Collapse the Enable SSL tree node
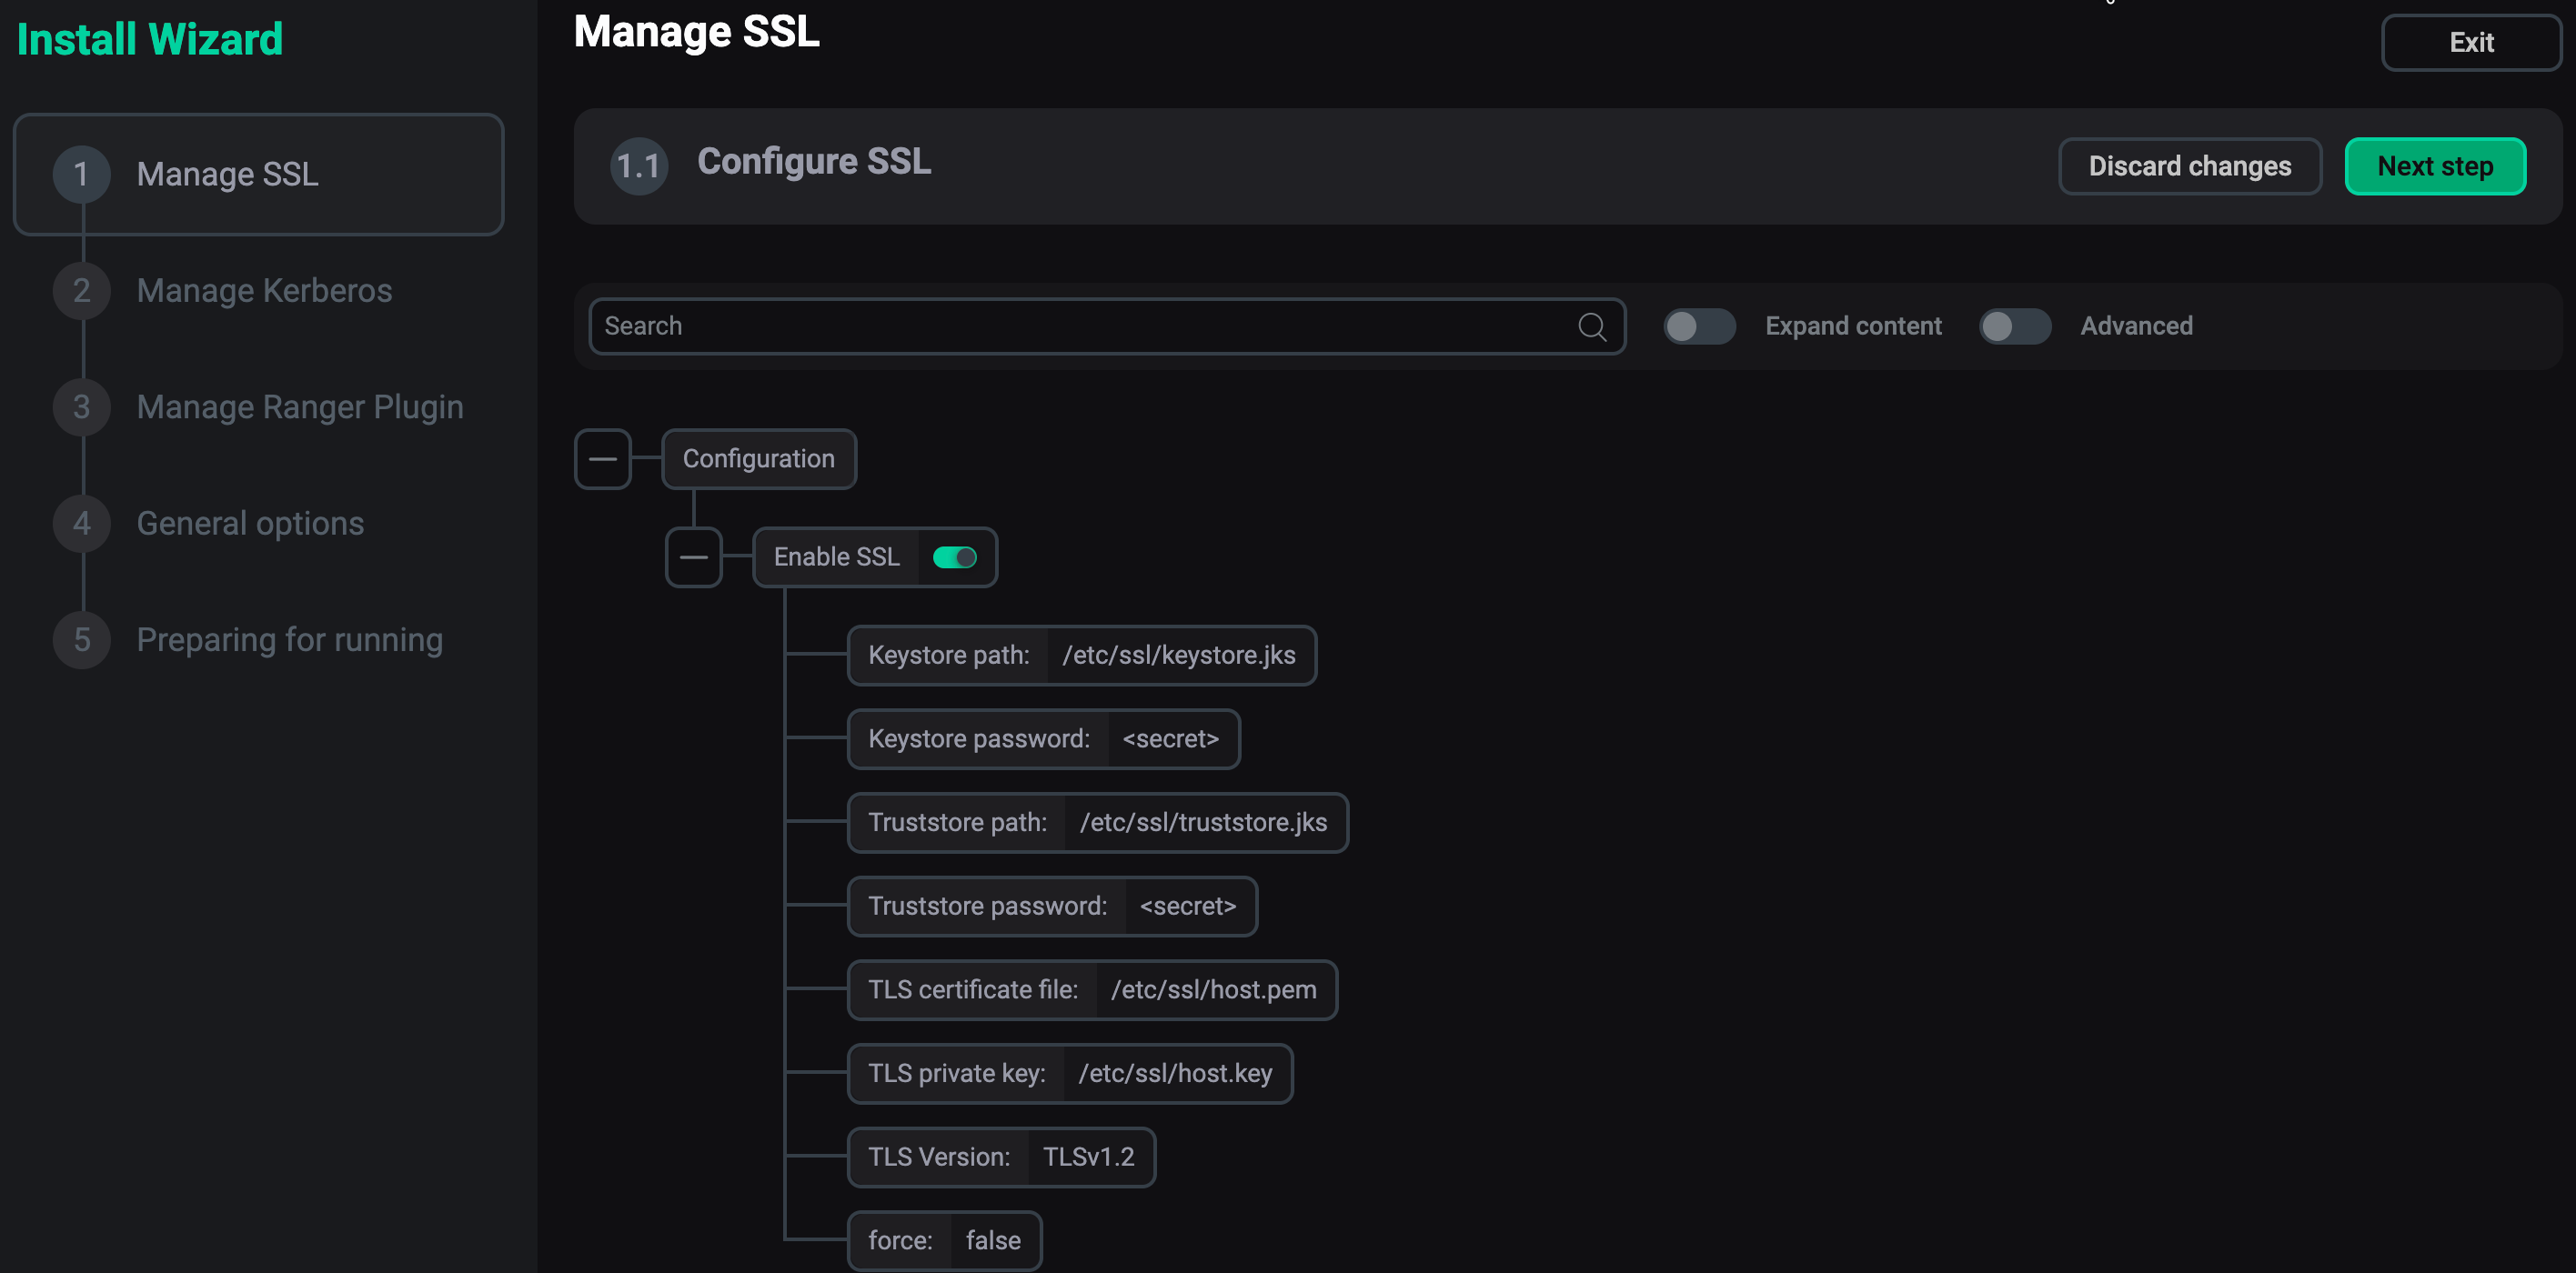2576x1273 pixels. [x=694, y=557]
